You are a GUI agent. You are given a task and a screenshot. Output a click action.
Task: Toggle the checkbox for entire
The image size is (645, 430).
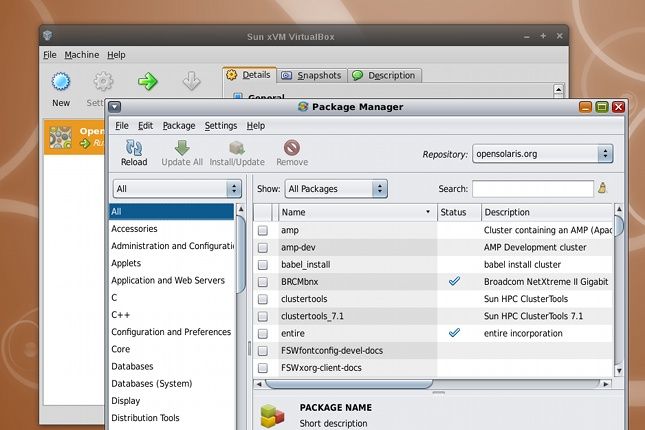(262, 333)
